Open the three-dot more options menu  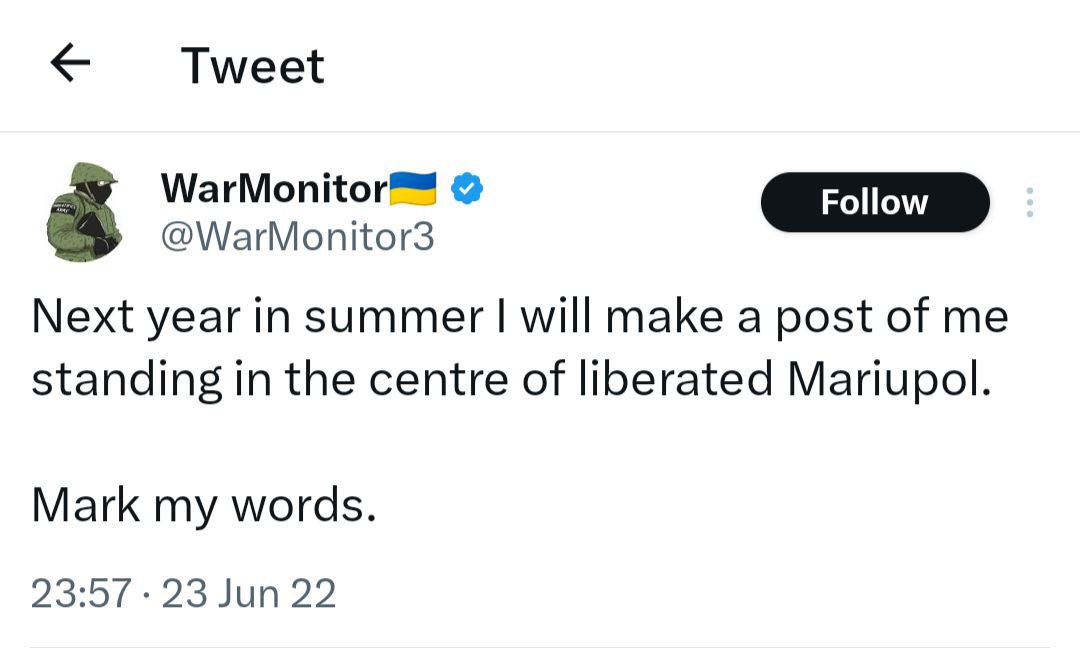1030,202
